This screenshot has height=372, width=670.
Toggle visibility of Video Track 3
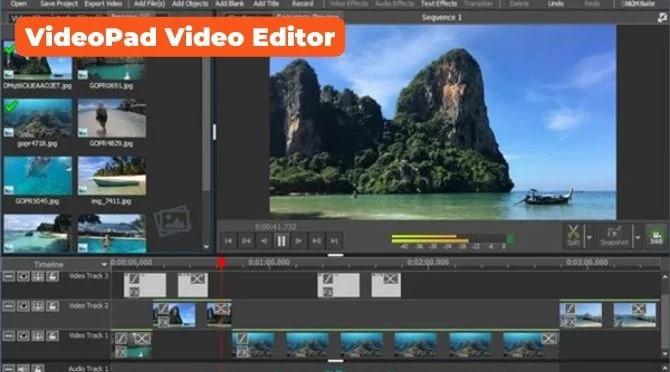pyautogui.click(x=23, y=277)
